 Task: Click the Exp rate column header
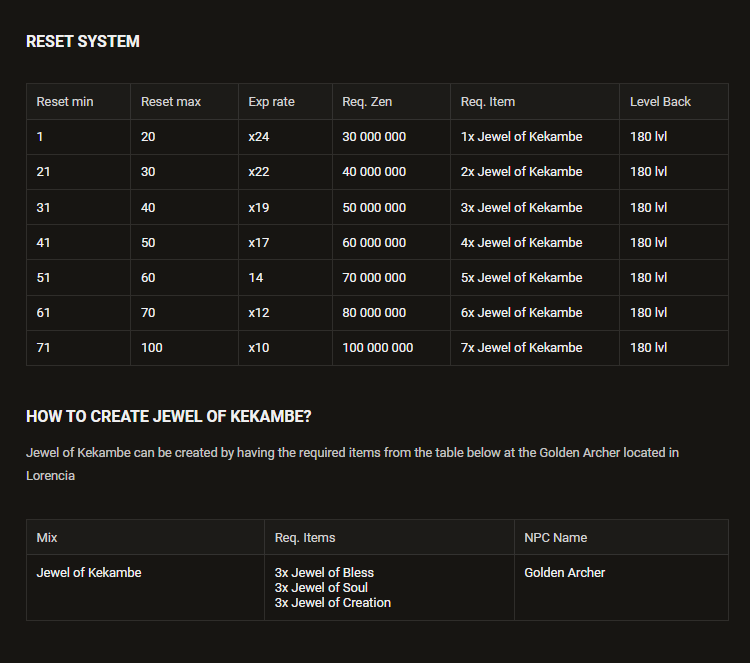[x=285, y=102]
